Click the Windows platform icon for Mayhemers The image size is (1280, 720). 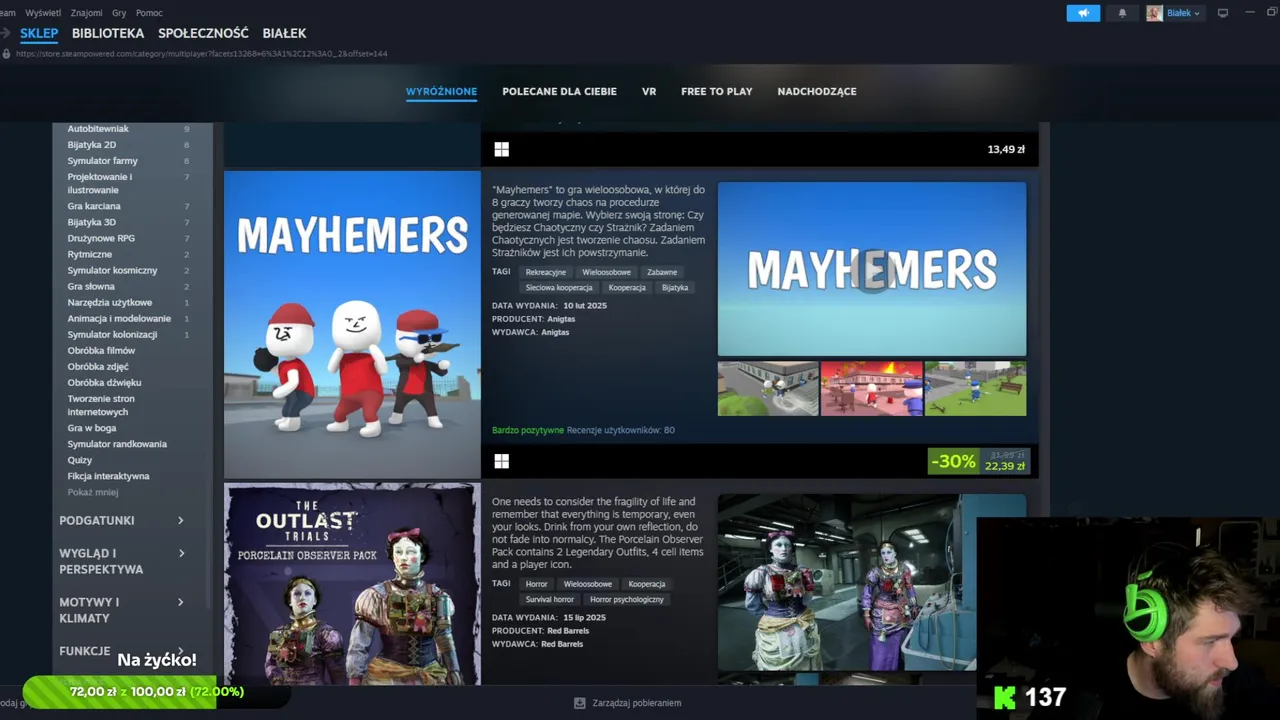(x=501, y=461)
